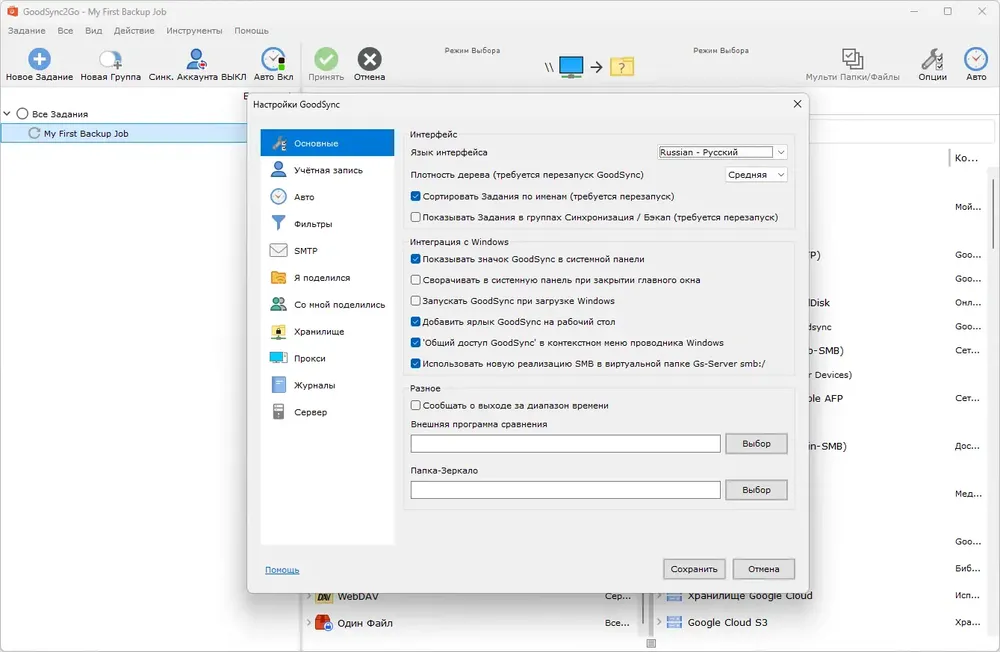This screenshot has width=1000, height=652.
Task: Open Авто settings section in dialog
Action: 327,196
